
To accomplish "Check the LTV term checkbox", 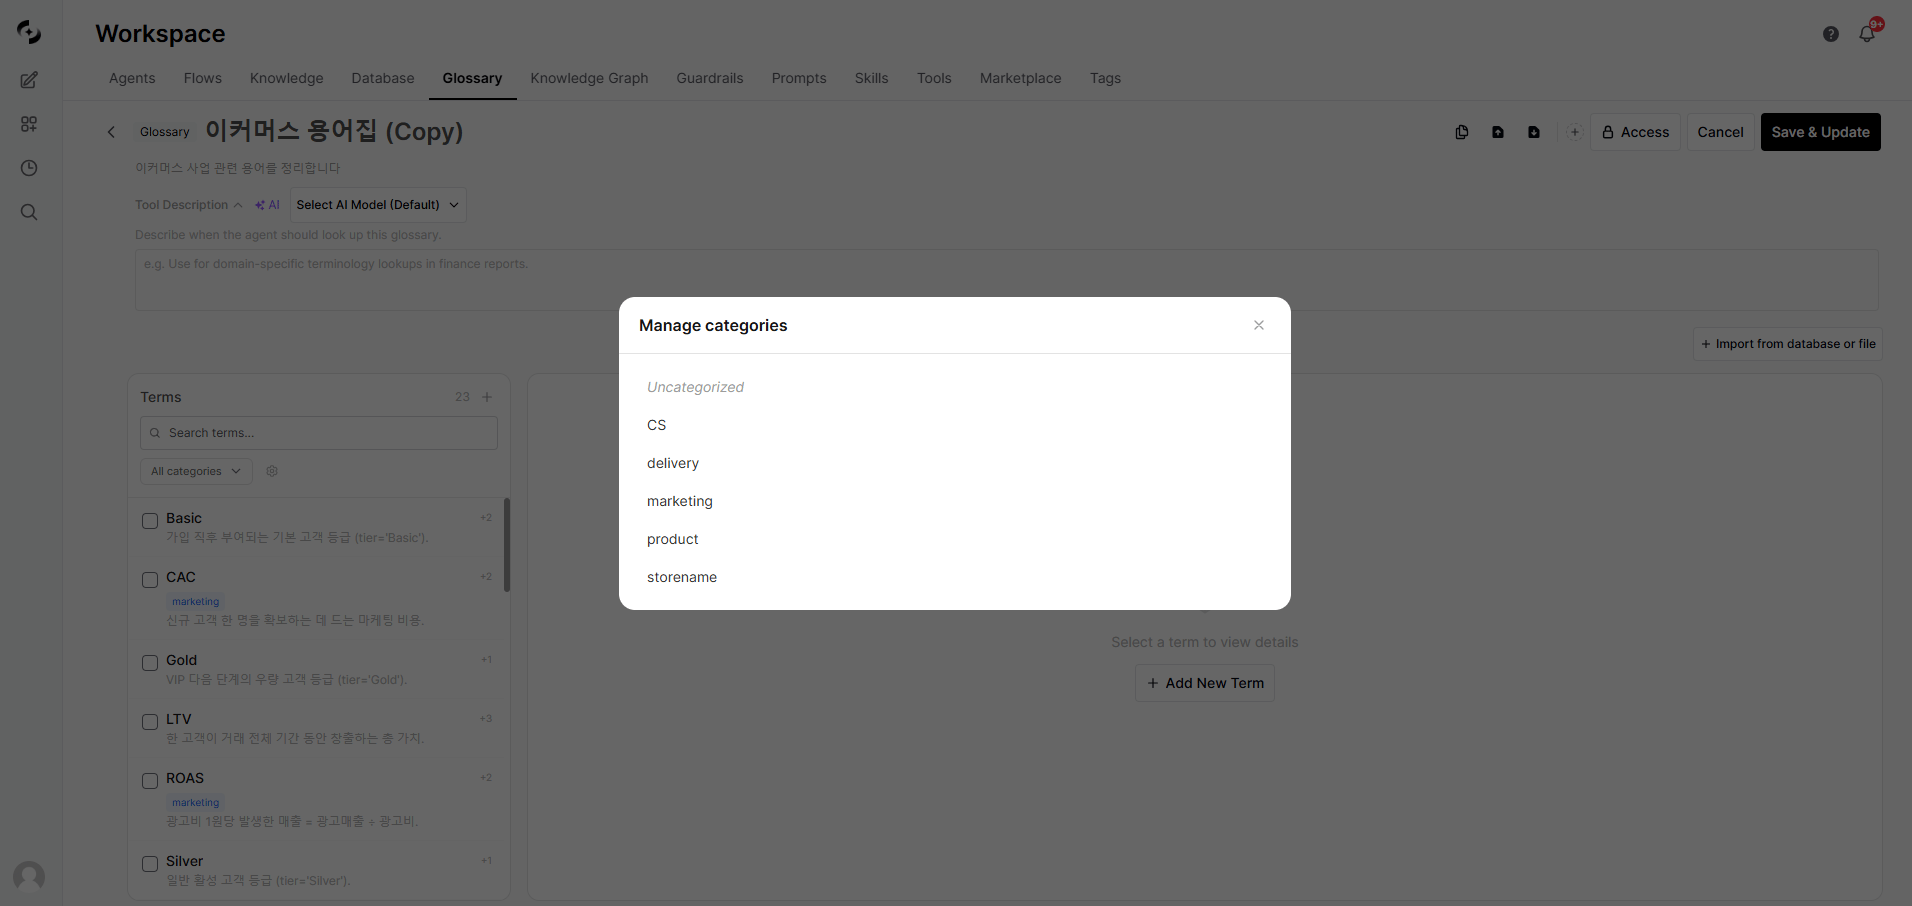I will 150,722.
